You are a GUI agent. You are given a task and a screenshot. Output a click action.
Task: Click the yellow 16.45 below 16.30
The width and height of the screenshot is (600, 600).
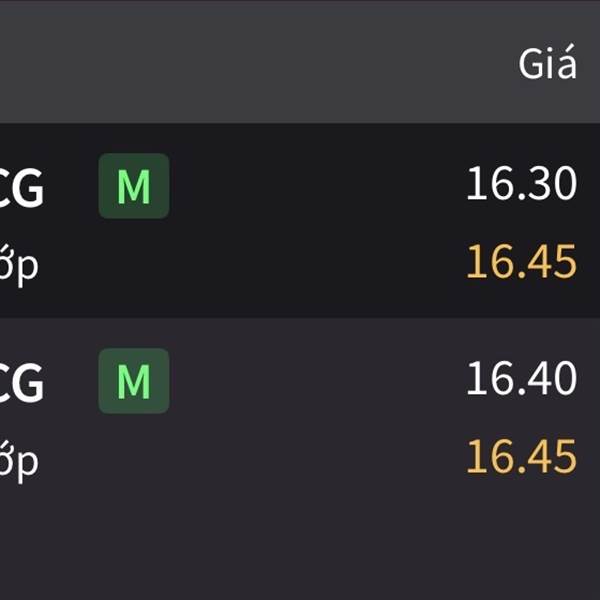521,262
